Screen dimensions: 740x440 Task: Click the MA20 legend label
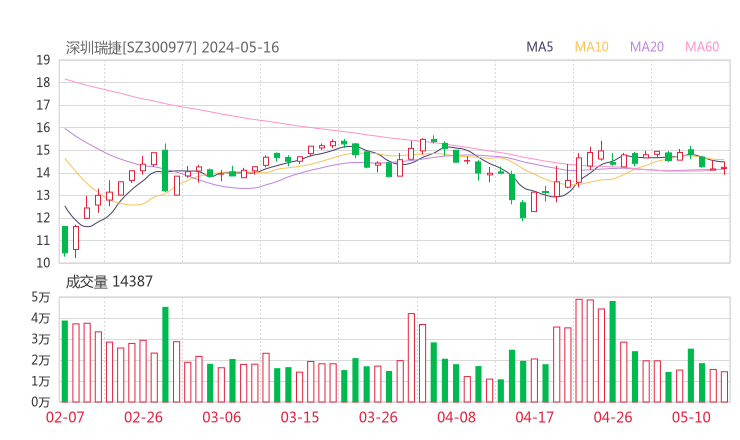coord(647,47)
